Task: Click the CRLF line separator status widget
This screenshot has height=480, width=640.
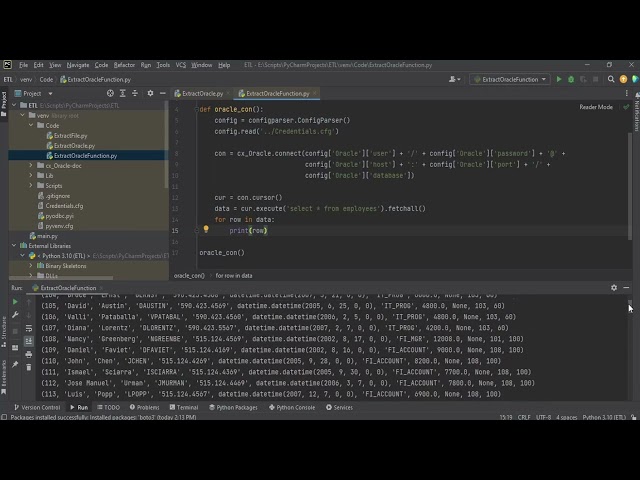Action: [524, 417]
